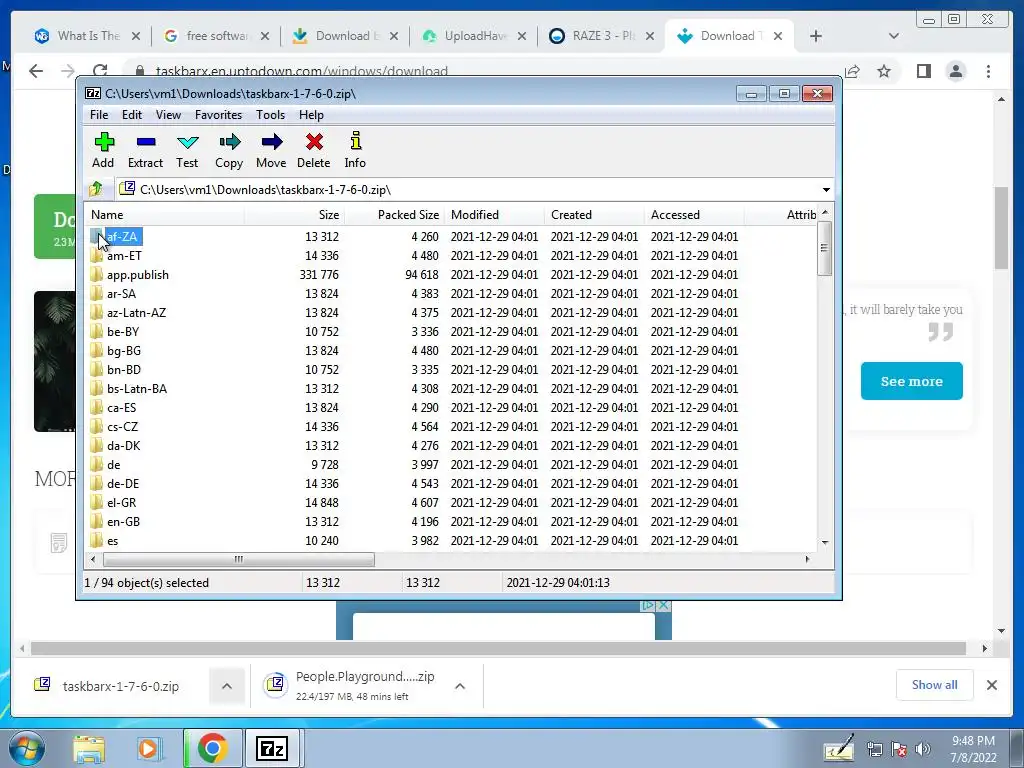
Task: Click Show all downloads button
Action: 935,684
